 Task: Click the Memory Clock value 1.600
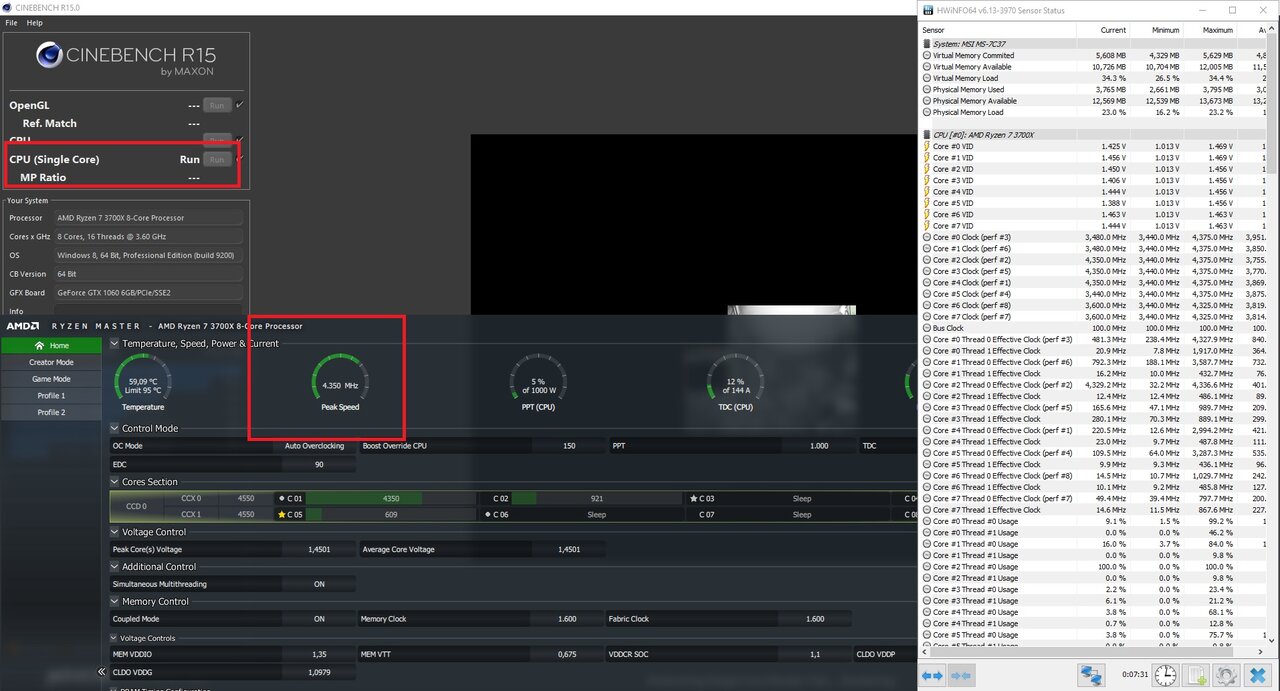567,619
